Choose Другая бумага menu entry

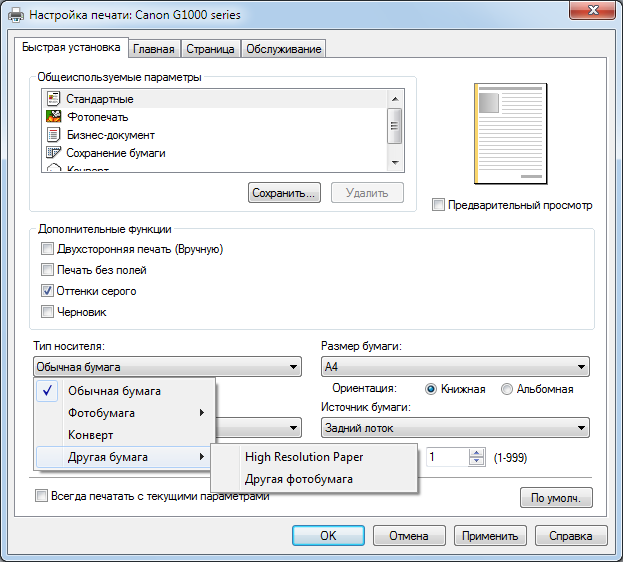tap(123, 457)
